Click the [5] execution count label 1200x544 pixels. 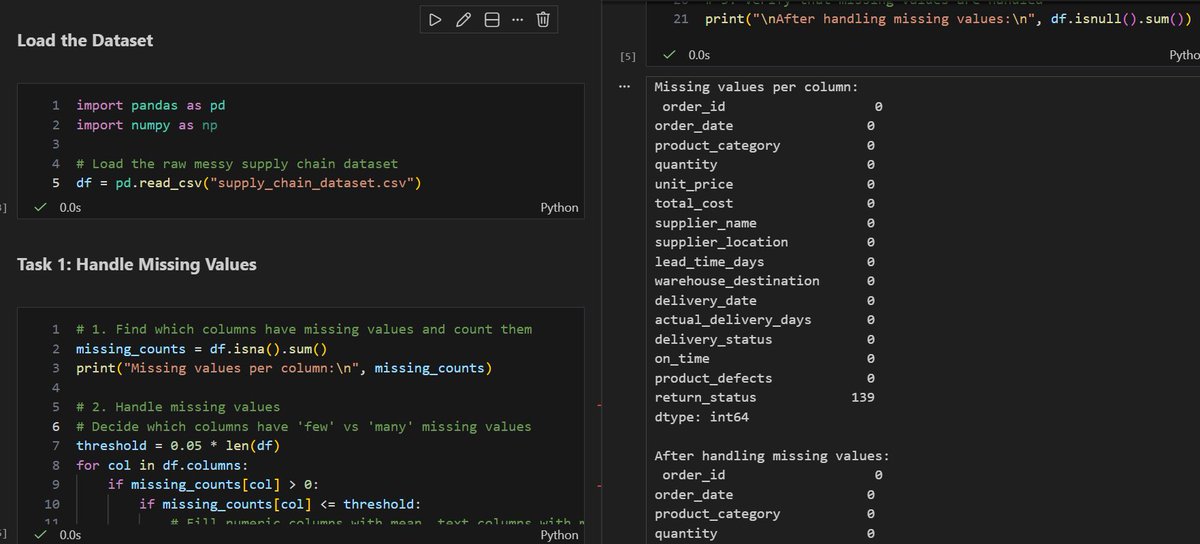point(628,57)
